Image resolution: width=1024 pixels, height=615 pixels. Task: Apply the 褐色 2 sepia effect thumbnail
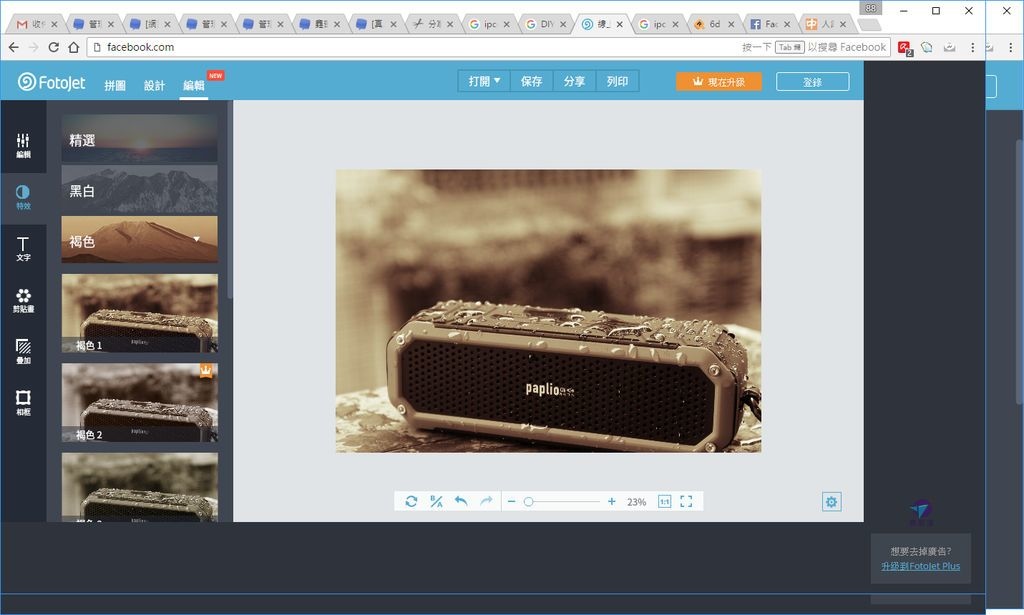[140, 403]
